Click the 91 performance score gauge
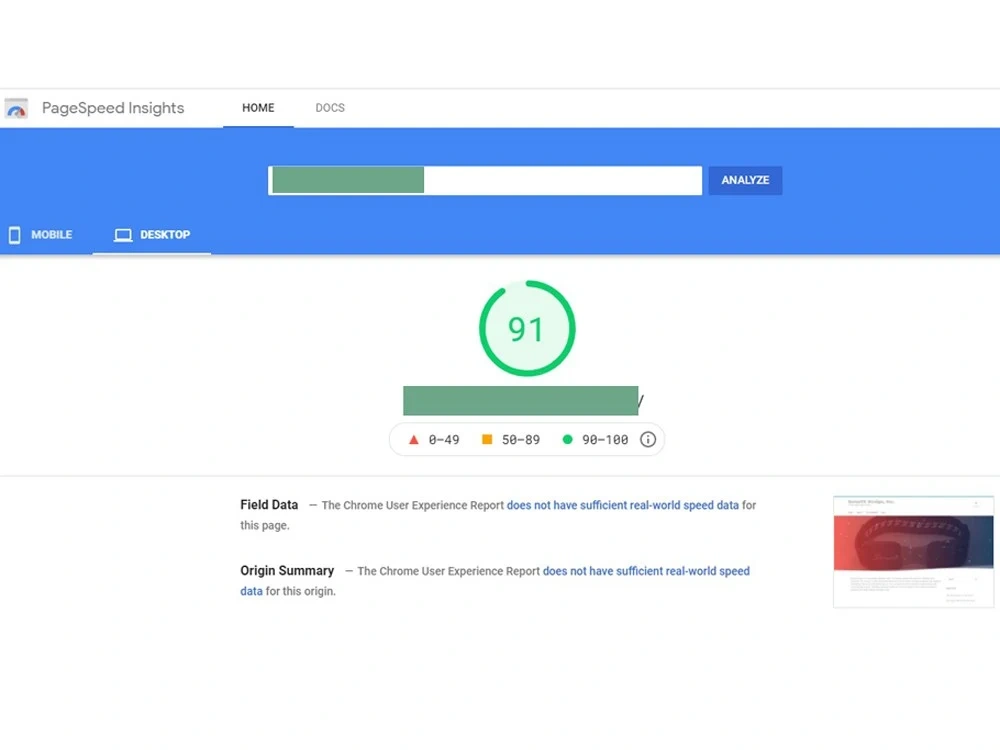This screenshot has width=1000, height=750. pyautogui.click(x=527, y=328)
